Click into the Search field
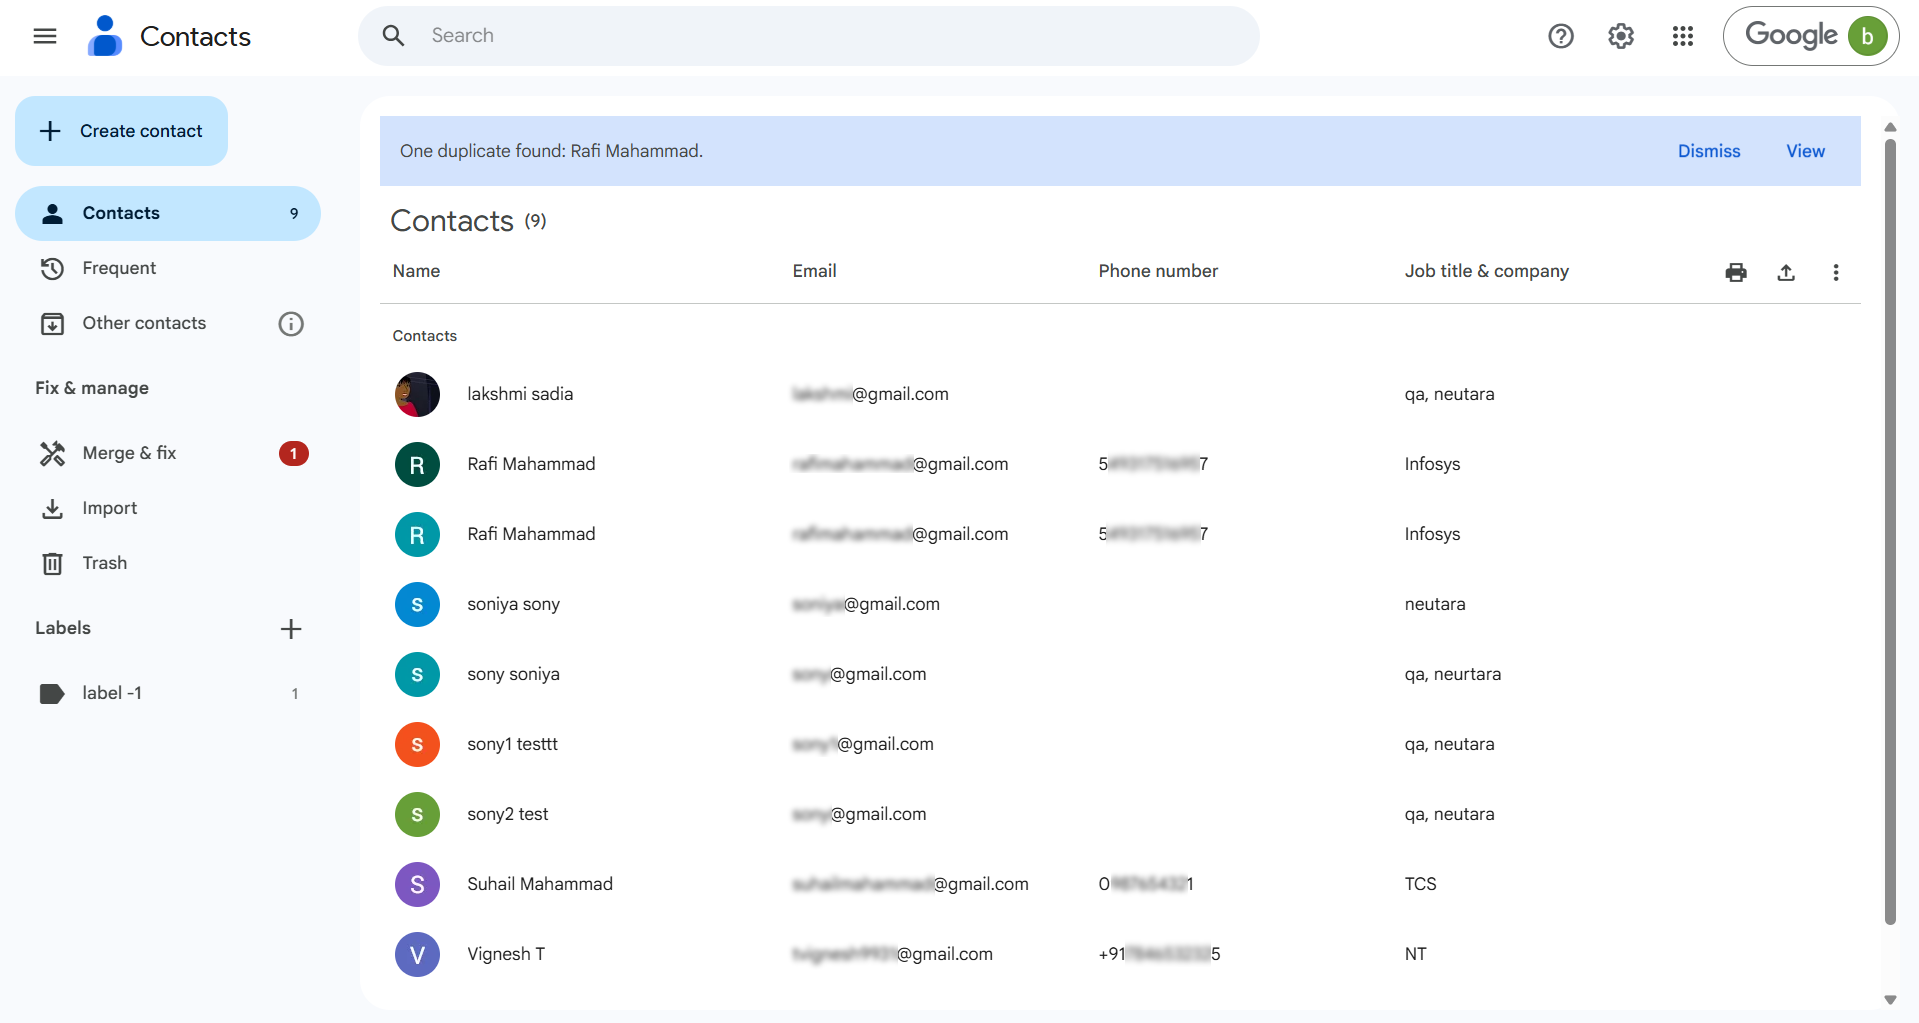Screen dimensions: 1919x1023 point(808,36)
